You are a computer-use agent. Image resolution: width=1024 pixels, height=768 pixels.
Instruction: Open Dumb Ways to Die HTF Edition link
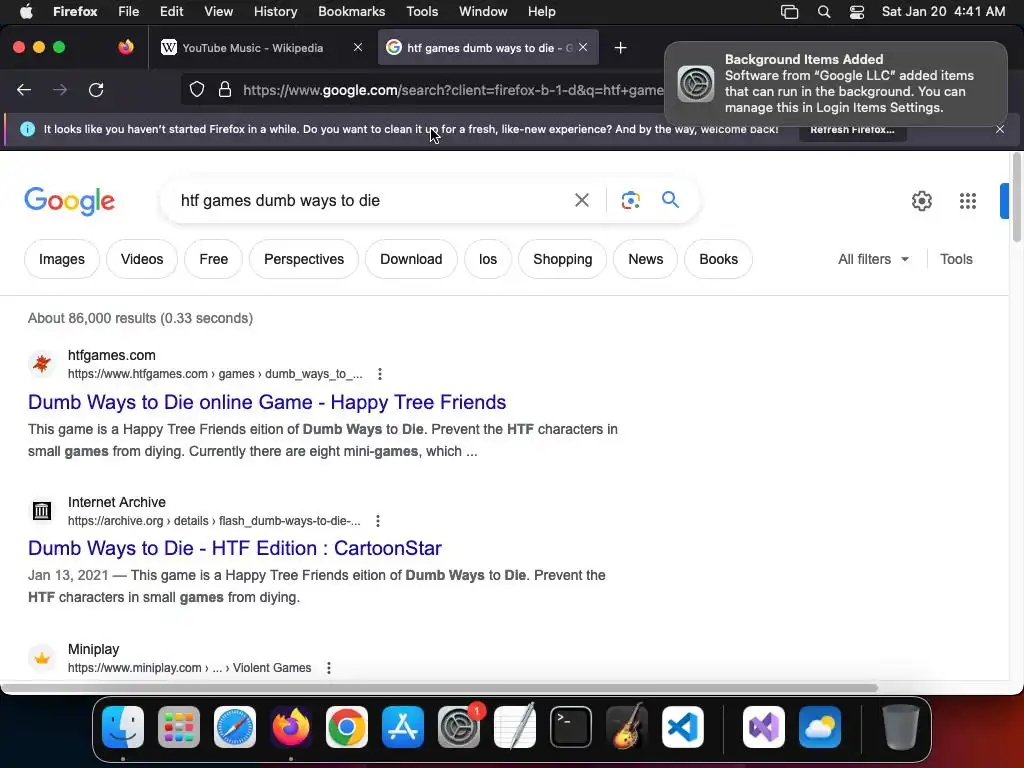pos(234,549)
